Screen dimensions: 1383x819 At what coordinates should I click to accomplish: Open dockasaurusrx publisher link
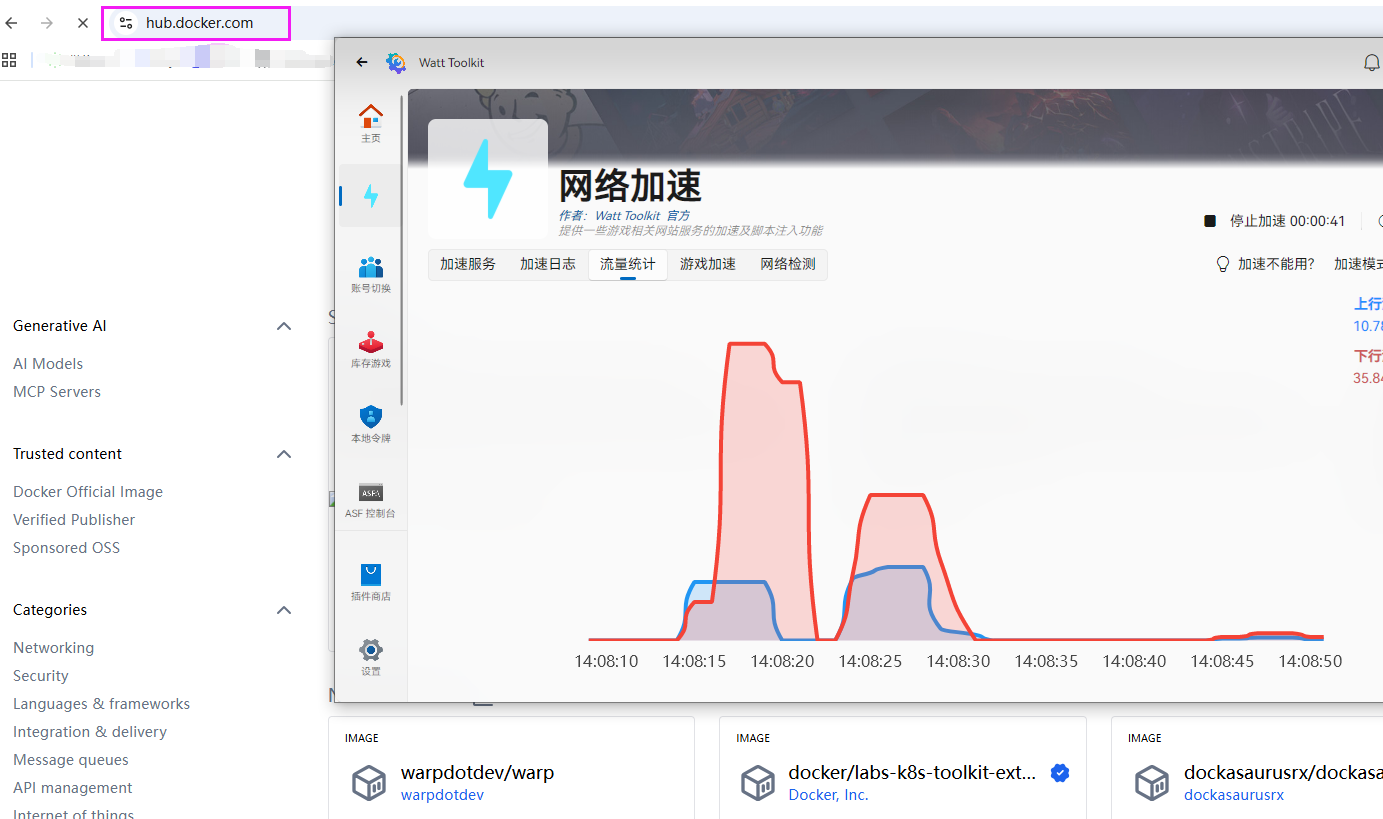[1233, 795]
